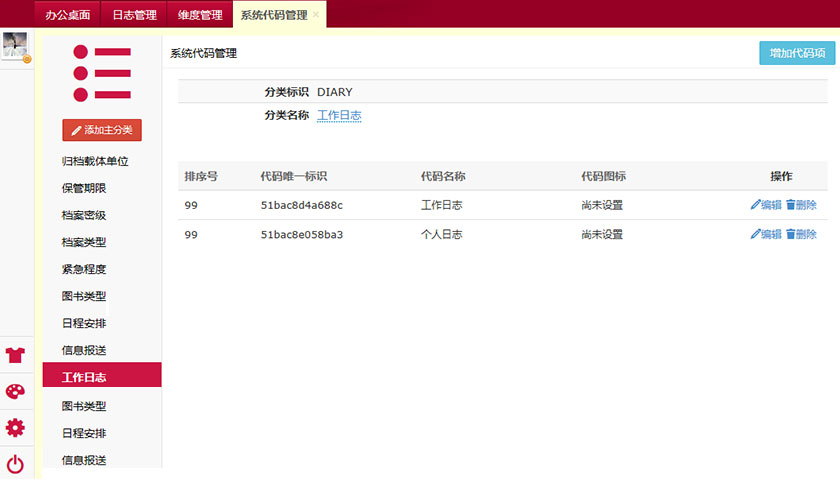Viewport: 840px width, 480px height.
Task: Switch to 维度管理 tab
Action: pyautogui.click(x=200, y=14)
